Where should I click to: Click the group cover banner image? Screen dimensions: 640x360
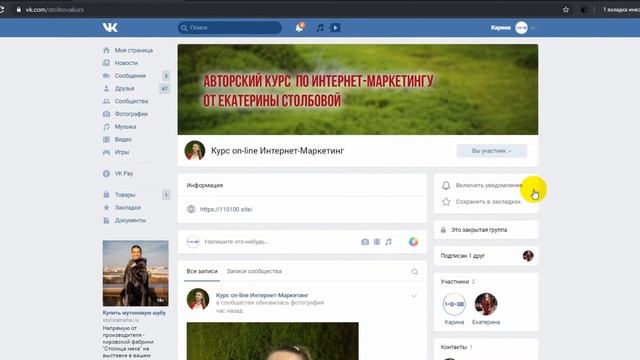tap(358, 89)
